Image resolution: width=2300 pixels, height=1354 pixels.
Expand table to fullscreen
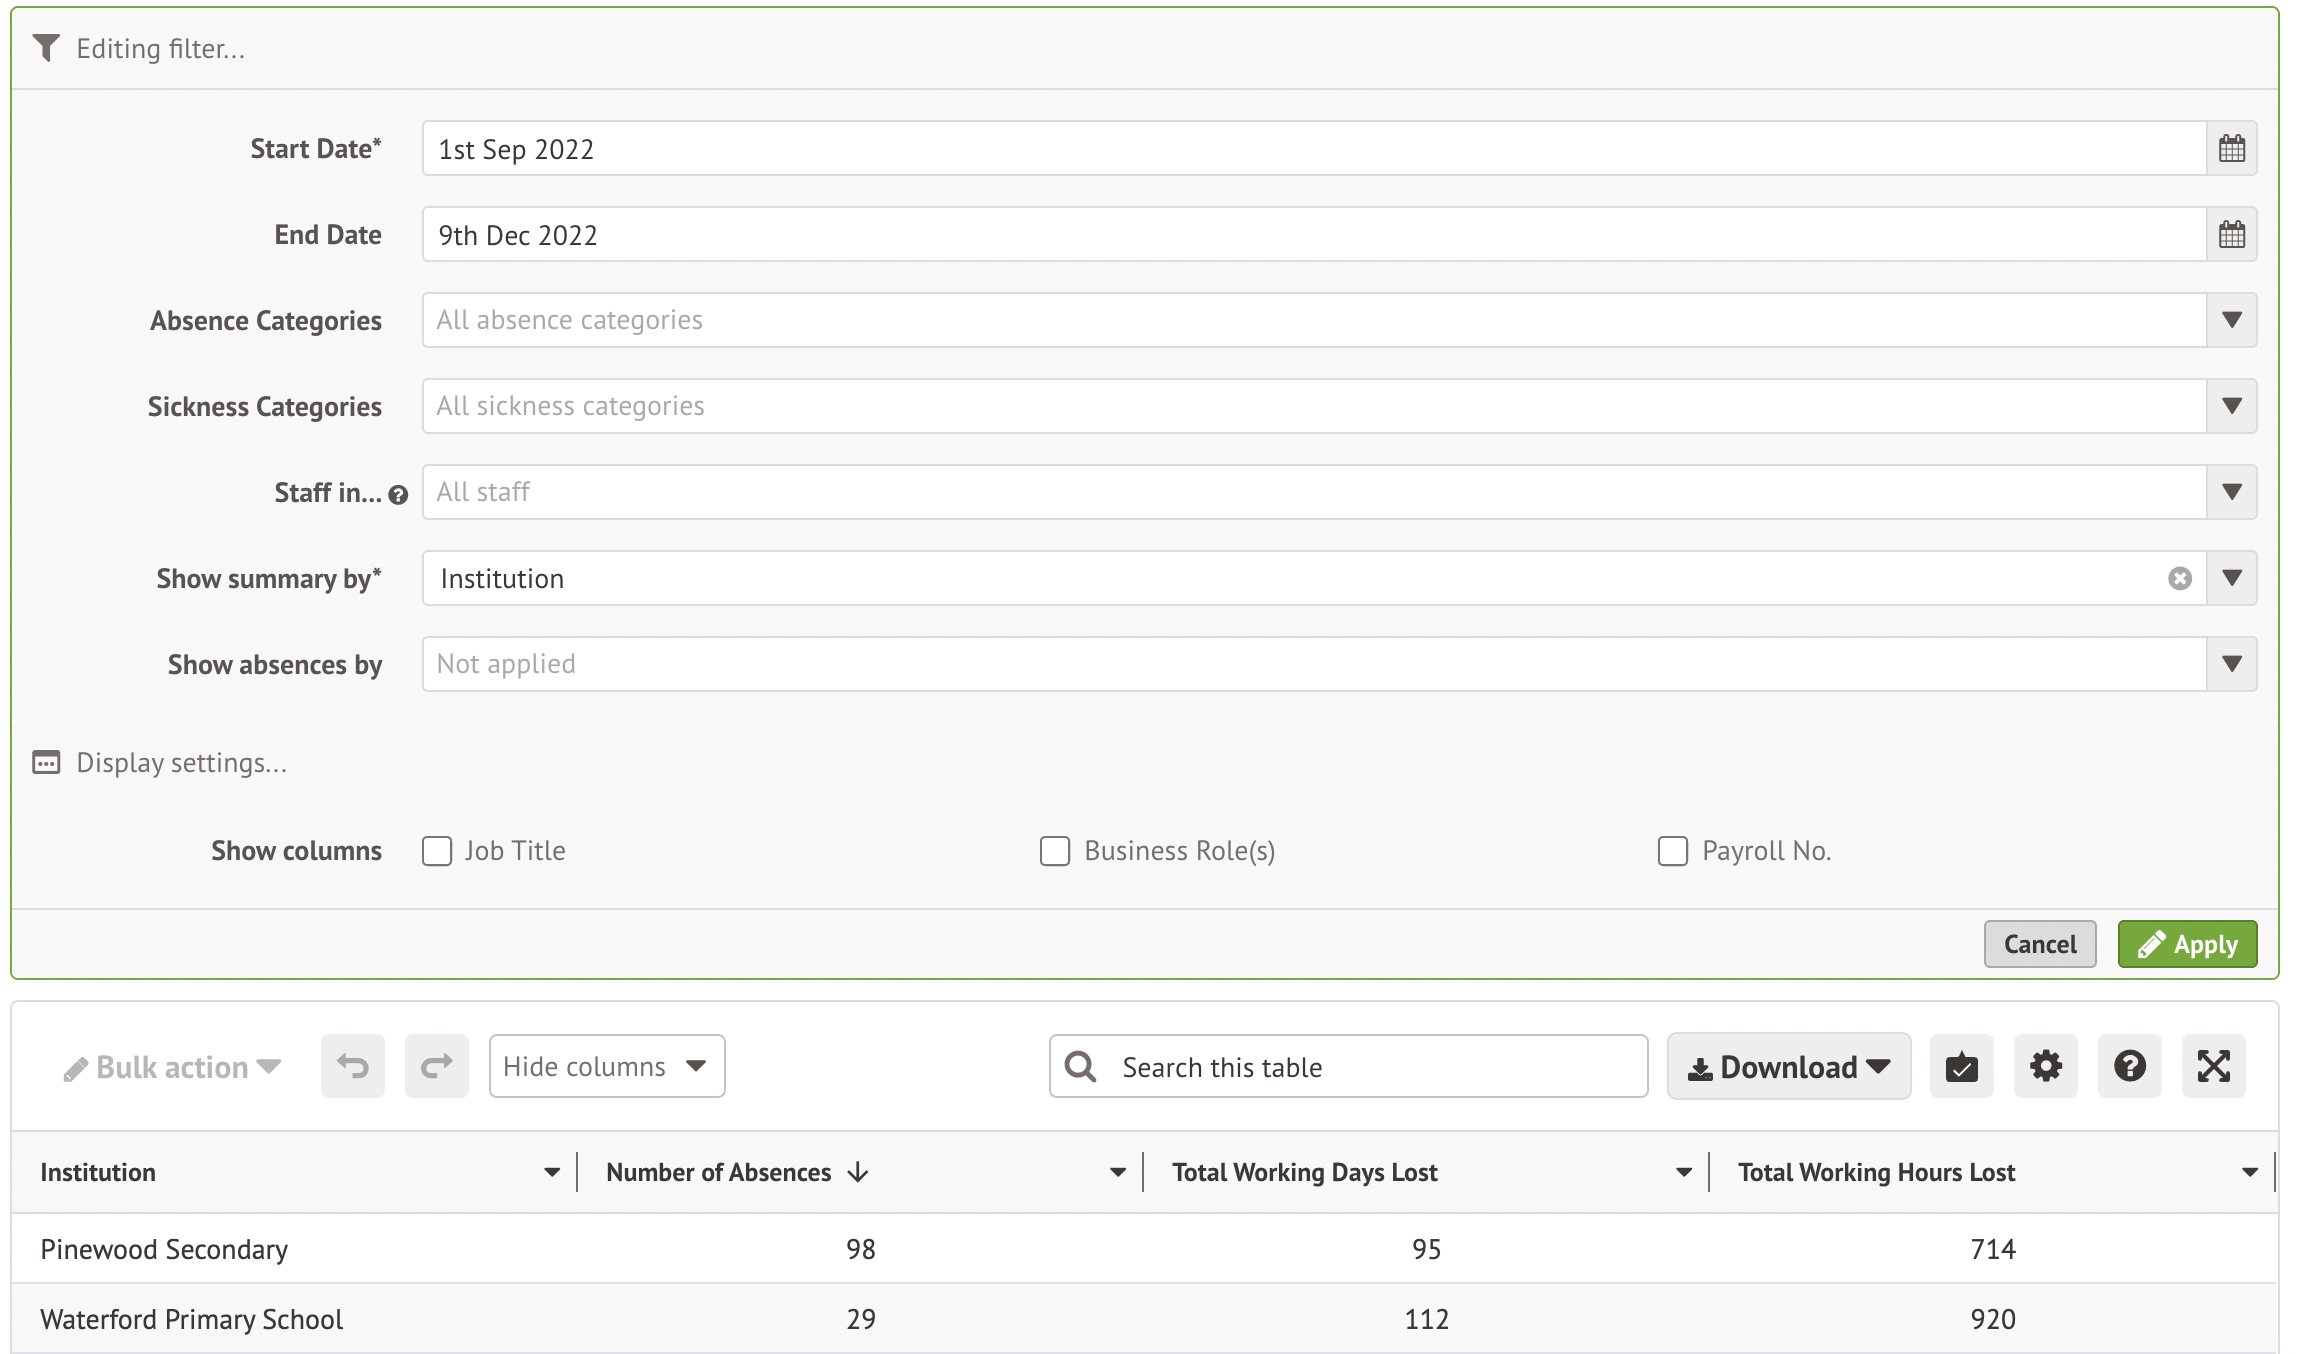click(2213, 1066)
